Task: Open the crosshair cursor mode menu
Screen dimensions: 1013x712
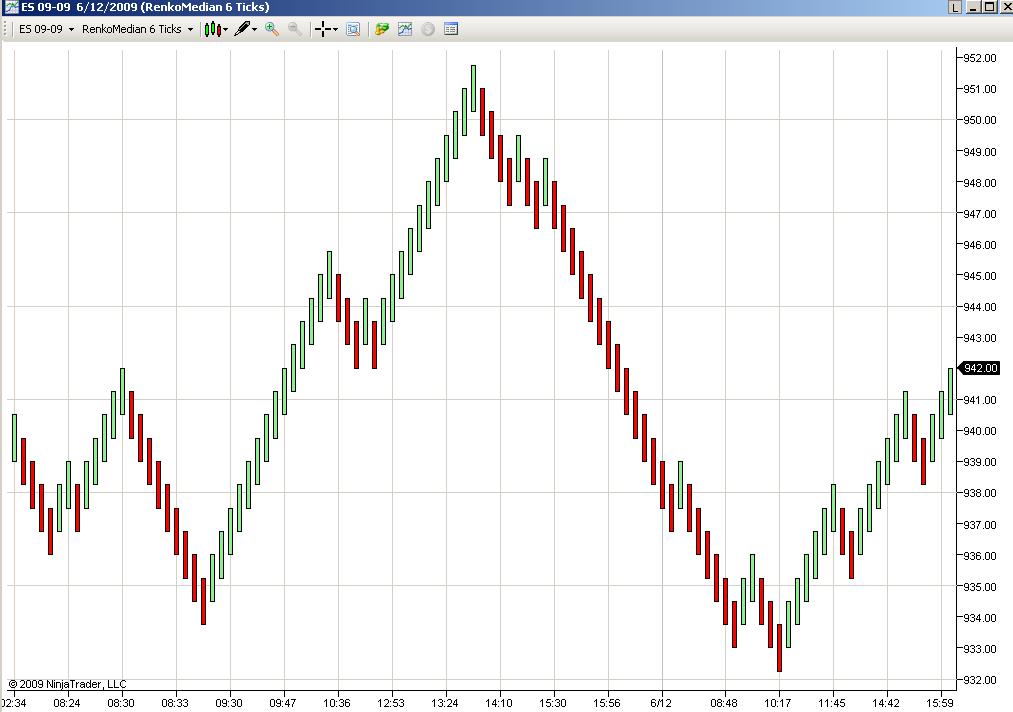Action: pyautogui.click(x=326, y=29)
